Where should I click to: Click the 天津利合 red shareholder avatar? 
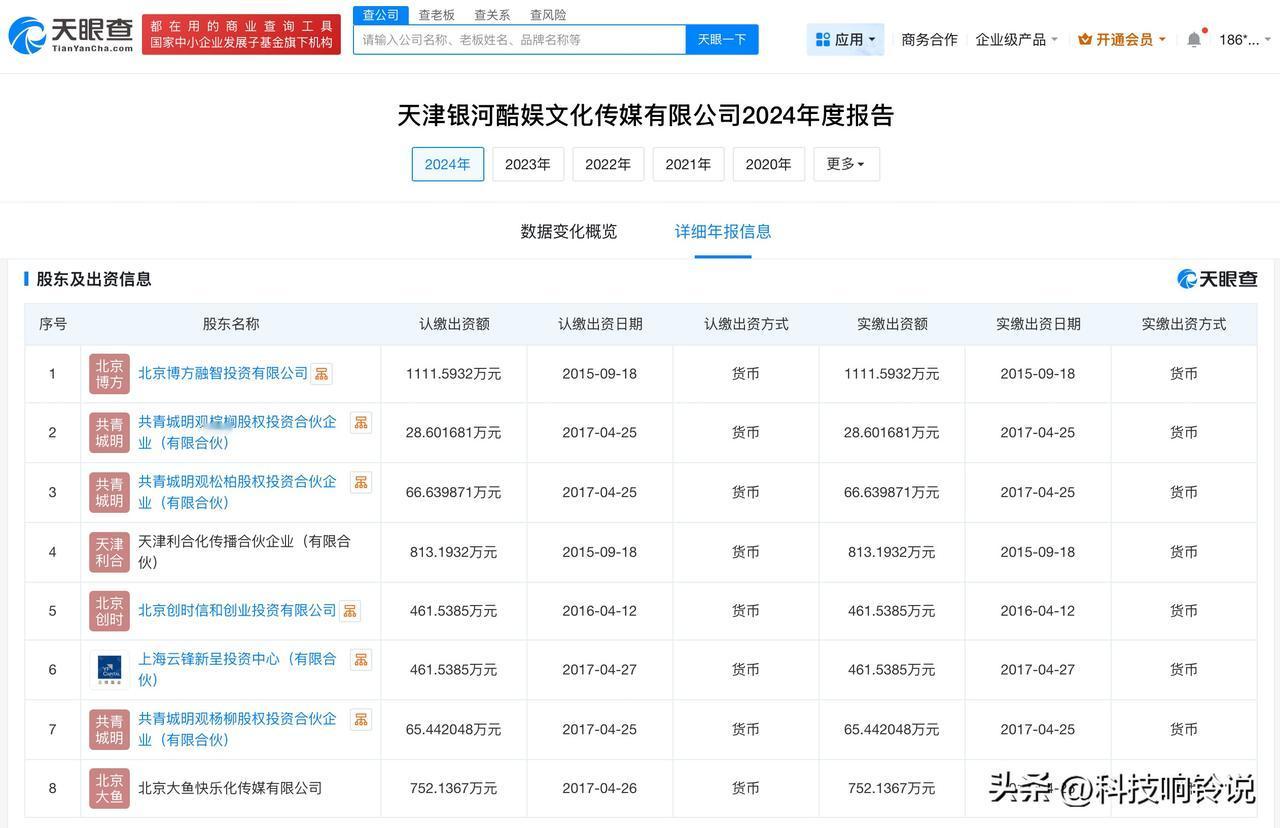(109, 552)
